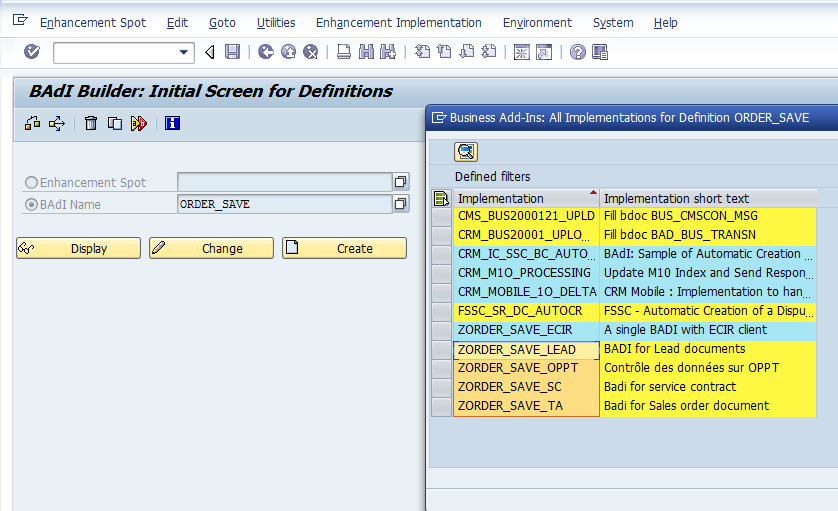838x511 pixels.
Task: Click 'A single BADI with ECIR client' text
Action: pyautogui.click(x=685, y=330)
